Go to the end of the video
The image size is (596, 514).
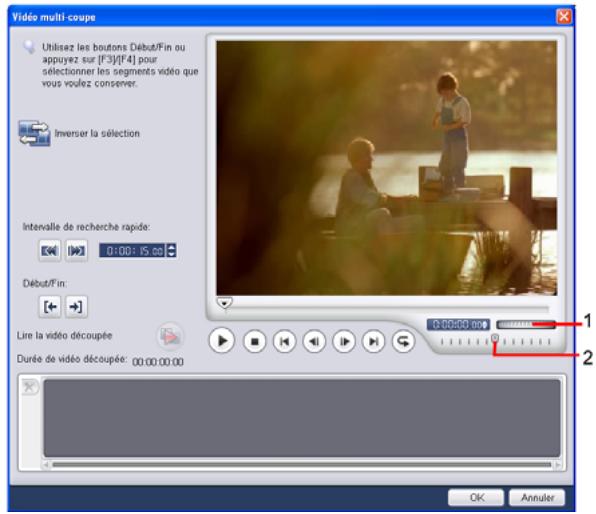tap(374, 341)
